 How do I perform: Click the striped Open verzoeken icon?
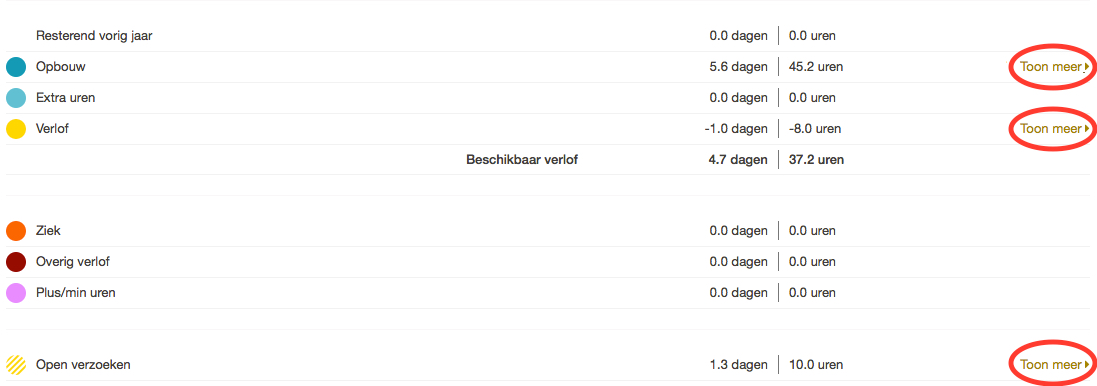[x=16, y=365]
